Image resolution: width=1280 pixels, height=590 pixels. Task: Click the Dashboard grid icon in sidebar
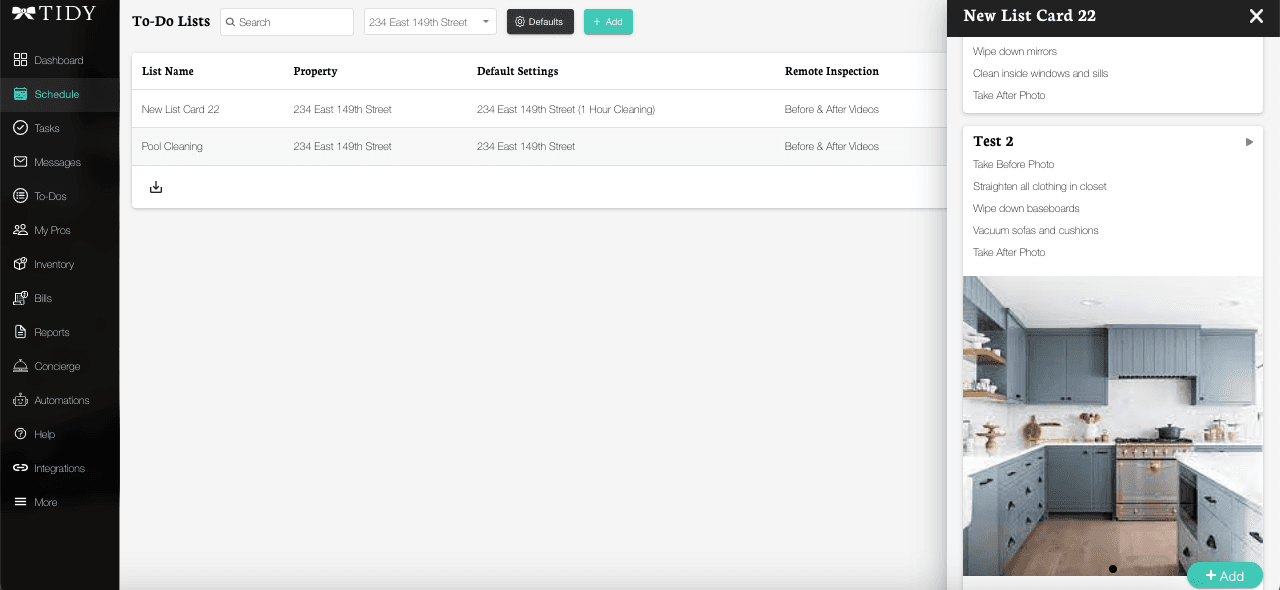click(20, 60)
